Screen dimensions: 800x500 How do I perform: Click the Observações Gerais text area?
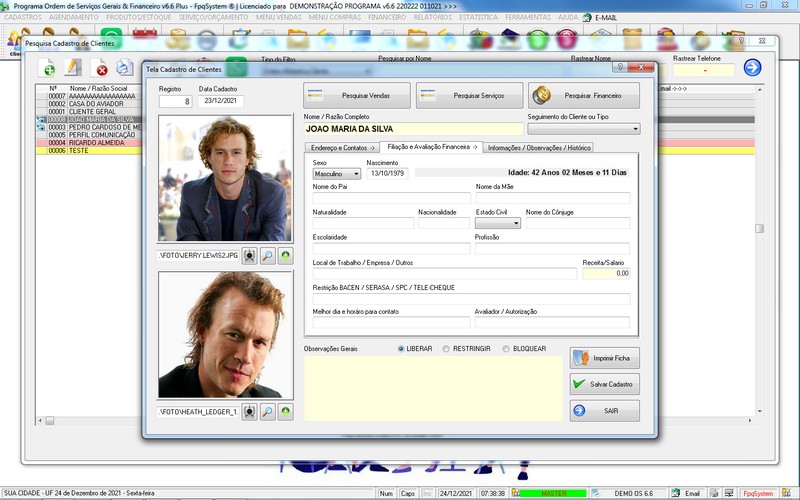click(x=433, y=389)
